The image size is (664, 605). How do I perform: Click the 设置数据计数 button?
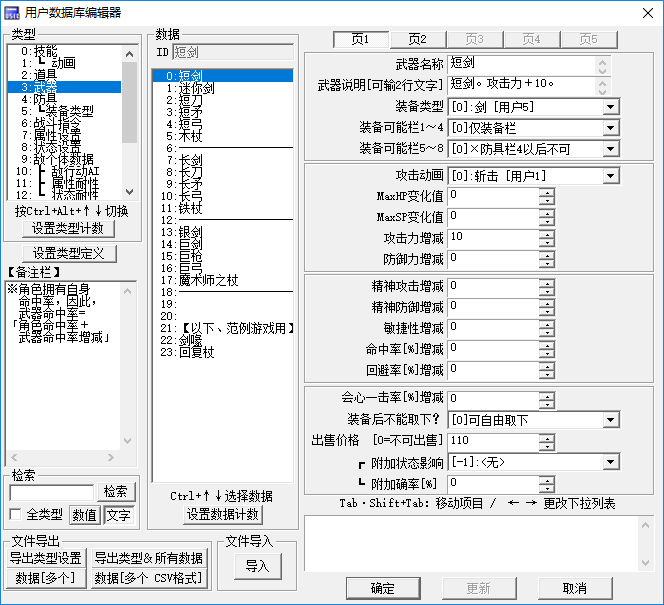(x=223, y=514)
